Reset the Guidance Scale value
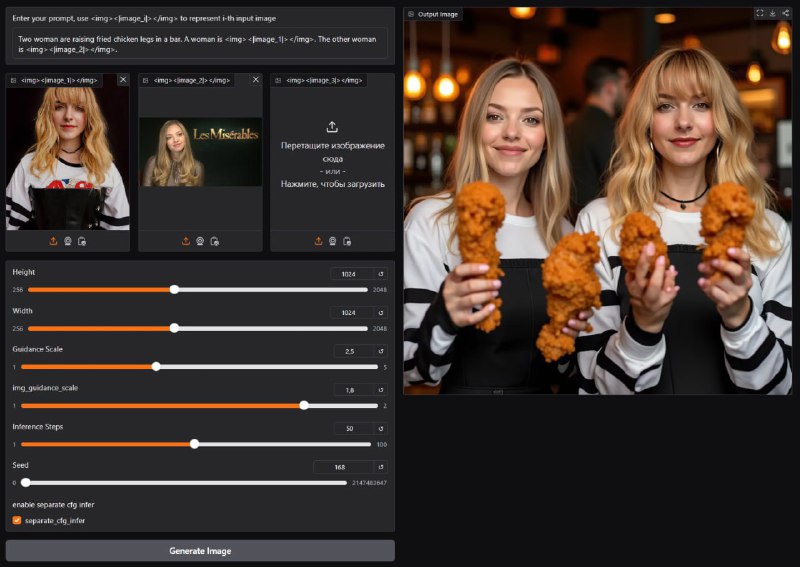The height and width of the screenshot is (567, 800). pos(380,351)
